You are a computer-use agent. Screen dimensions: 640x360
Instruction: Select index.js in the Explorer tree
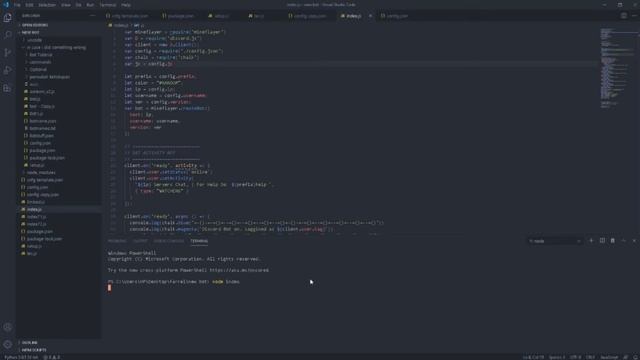[59, 209]
